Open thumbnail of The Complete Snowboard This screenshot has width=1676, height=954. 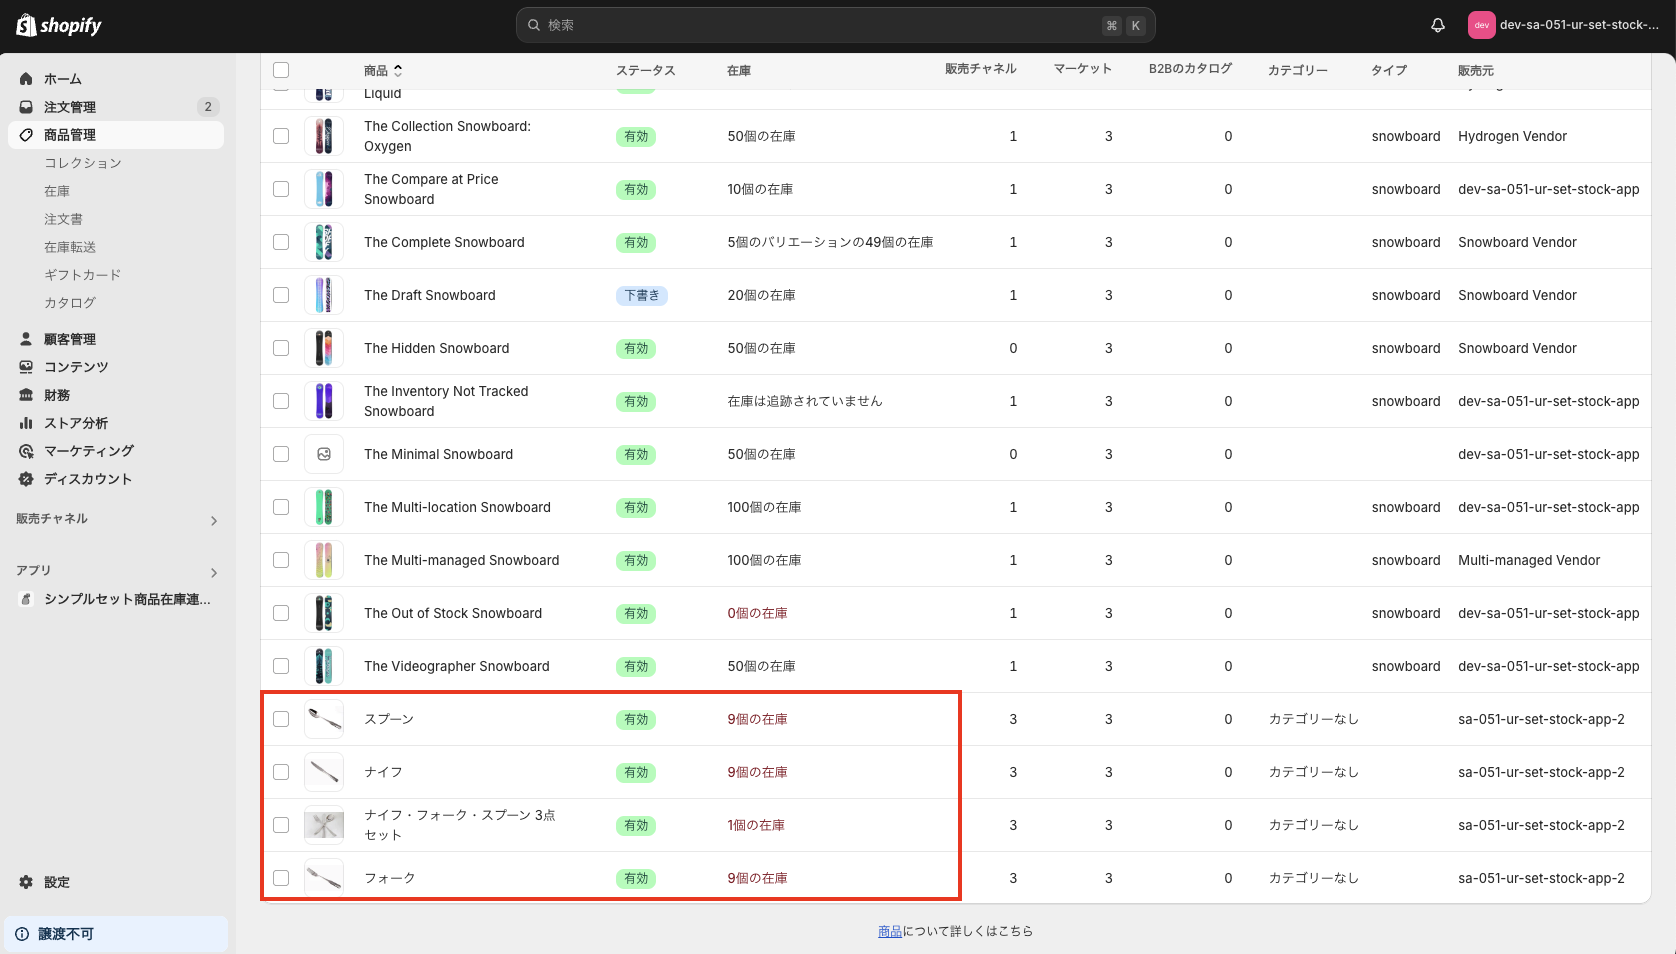point(324,242)
